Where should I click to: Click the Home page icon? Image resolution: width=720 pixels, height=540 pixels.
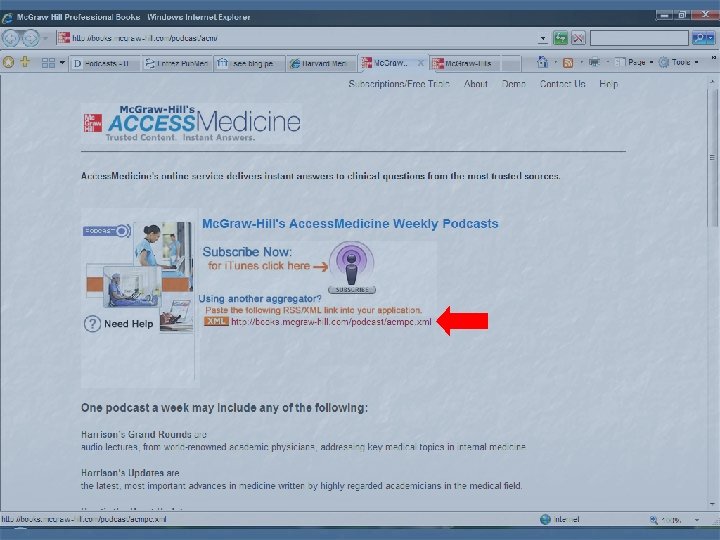coord(542,62)
